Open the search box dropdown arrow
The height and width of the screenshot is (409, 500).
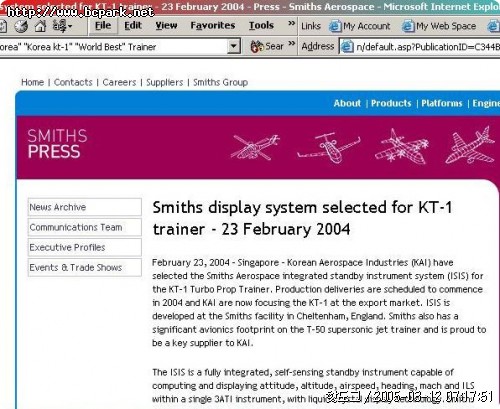pos(234,46)
